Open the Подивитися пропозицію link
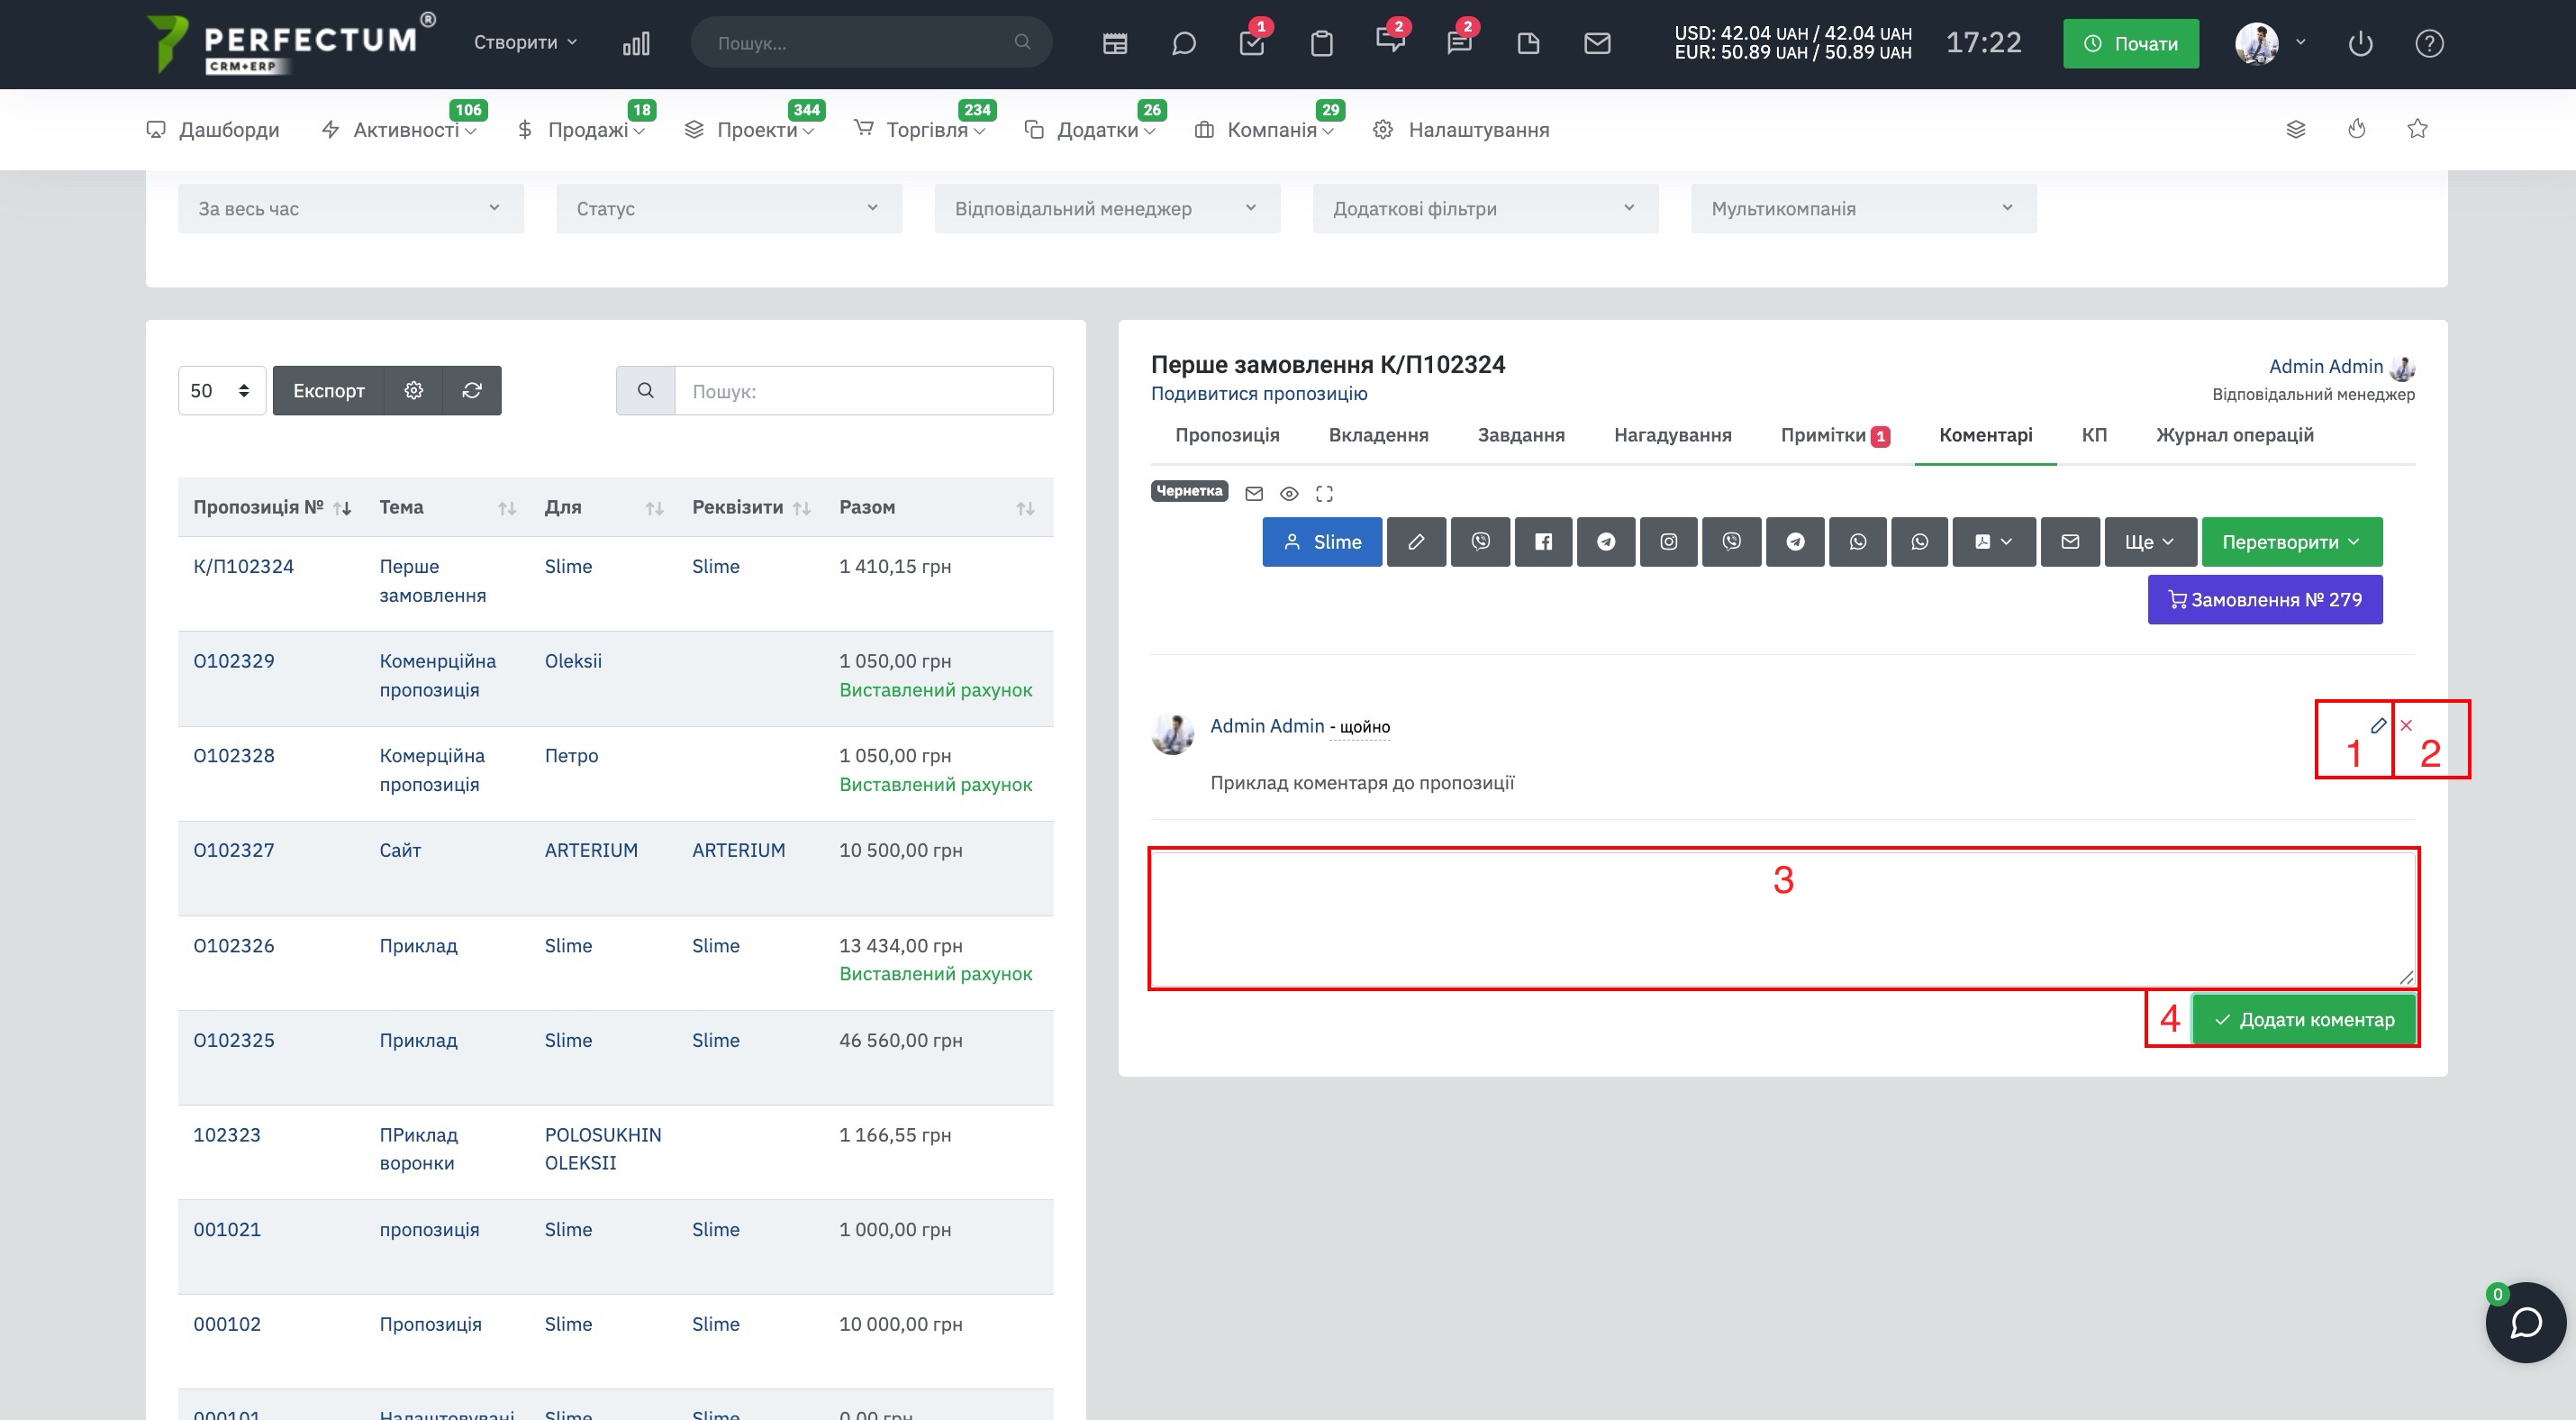Image resolution: width=2576 pixels, height=1420 pixels. pos(1259,393)
